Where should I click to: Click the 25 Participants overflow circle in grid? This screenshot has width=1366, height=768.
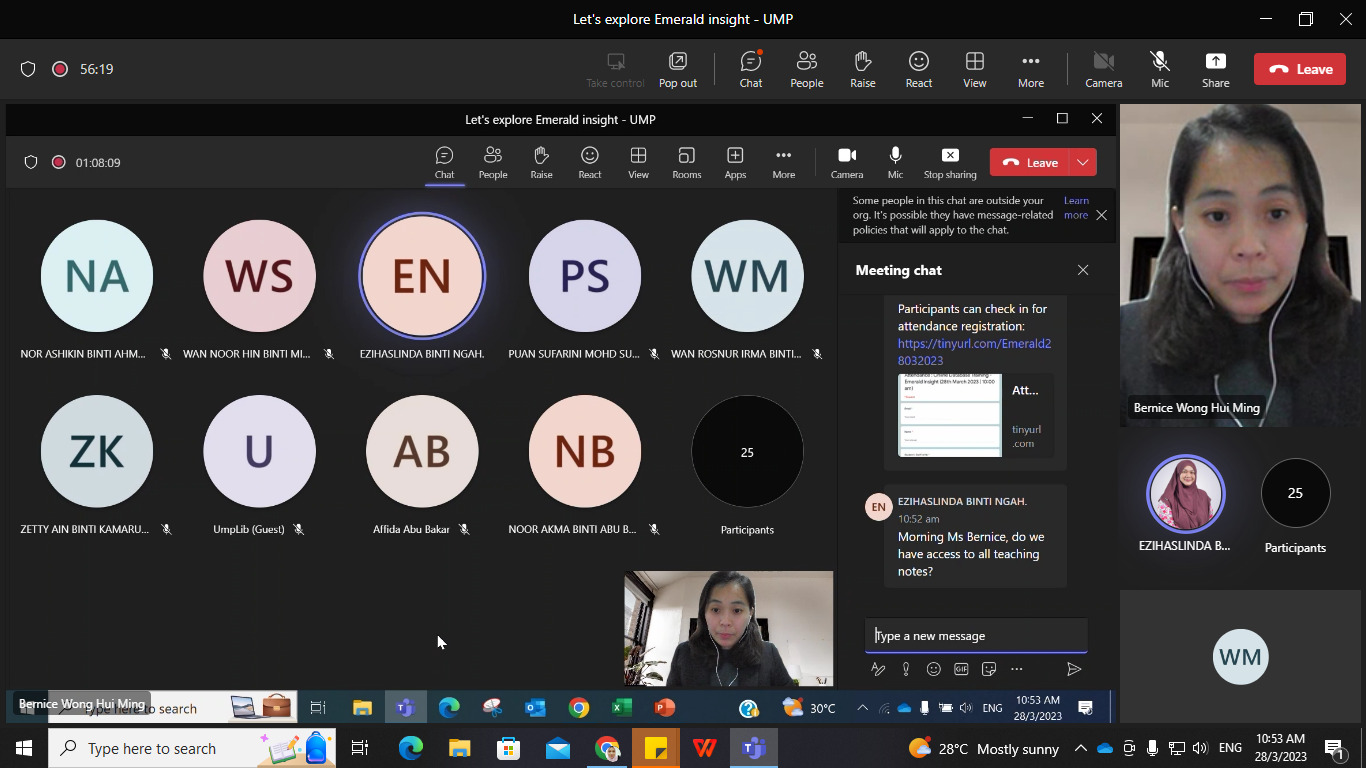point(747,452)
